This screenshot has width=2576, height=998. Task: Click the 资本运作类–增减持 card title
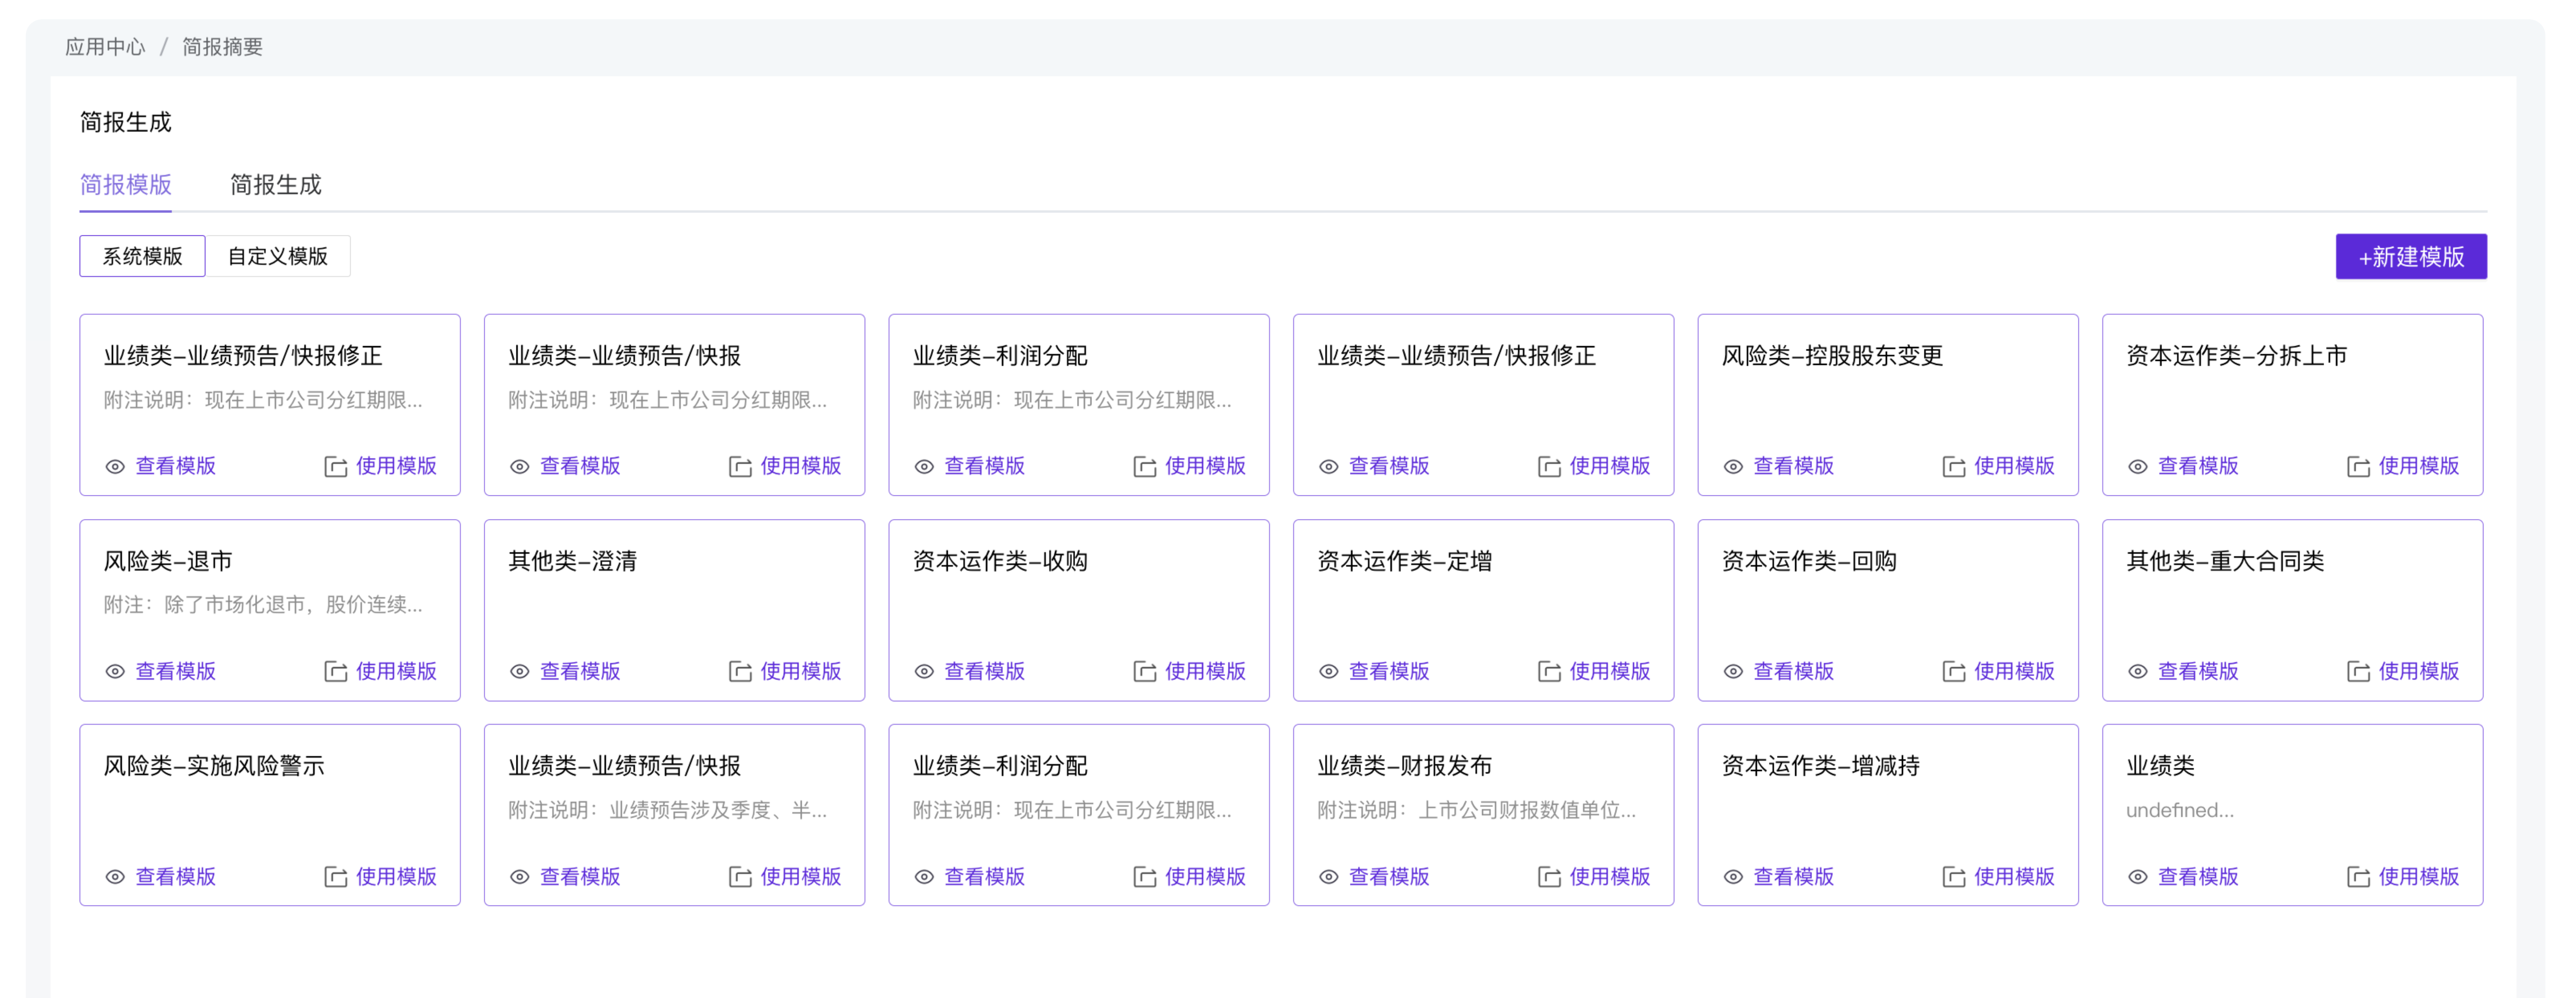click(1820, 766)
